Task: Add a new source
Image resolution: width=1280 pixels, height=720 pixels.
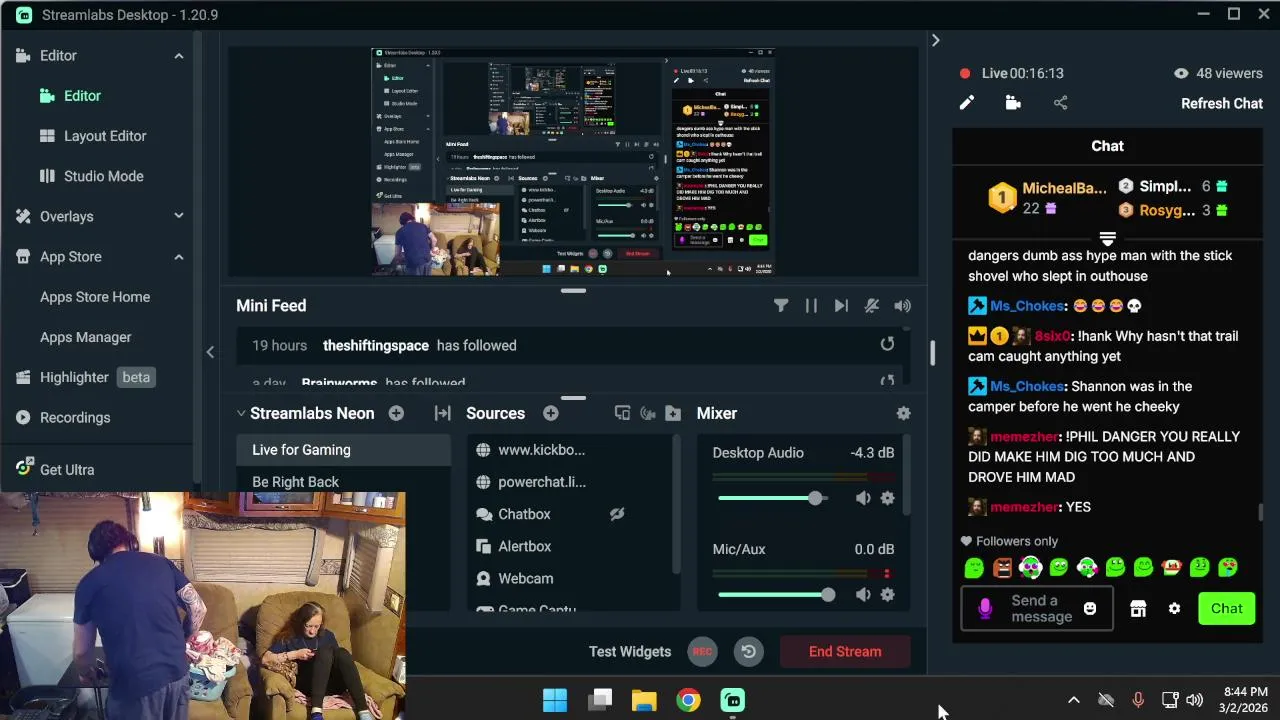Action: [x=550, y=413]
